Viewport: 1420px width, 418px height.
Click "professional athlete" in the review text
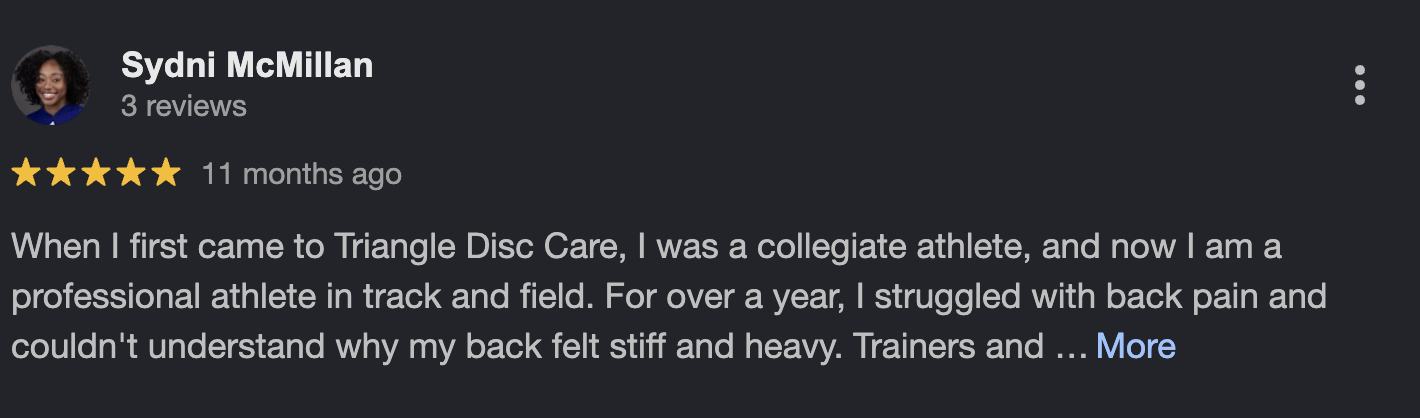point(160,296)
